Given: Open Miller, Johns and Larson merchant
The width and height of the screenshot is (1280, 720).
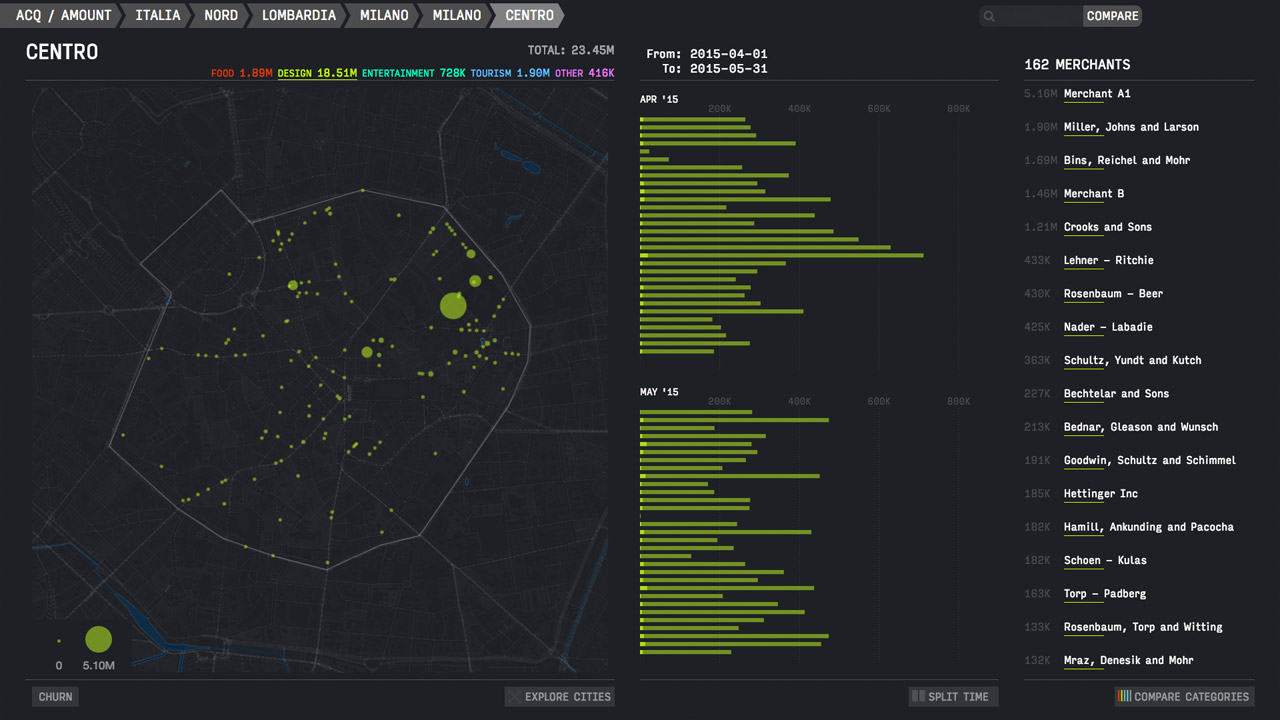Looking at the screenshot, I should tap(1131, 127).
